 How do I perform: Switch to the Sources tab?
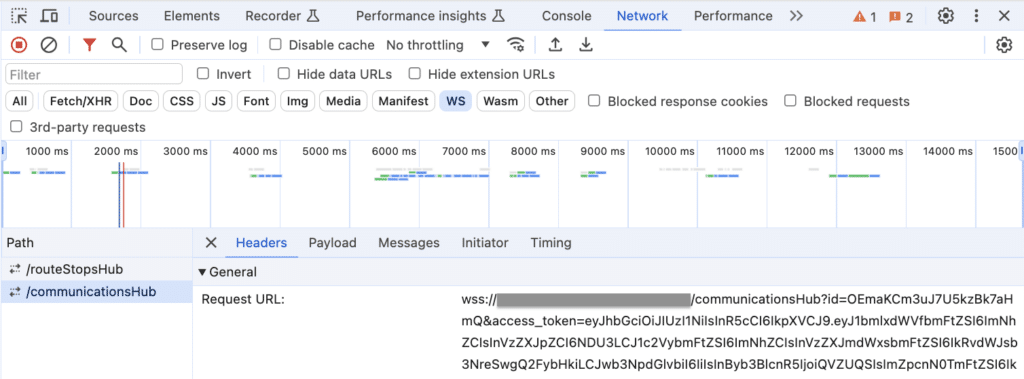click(114, 16)
